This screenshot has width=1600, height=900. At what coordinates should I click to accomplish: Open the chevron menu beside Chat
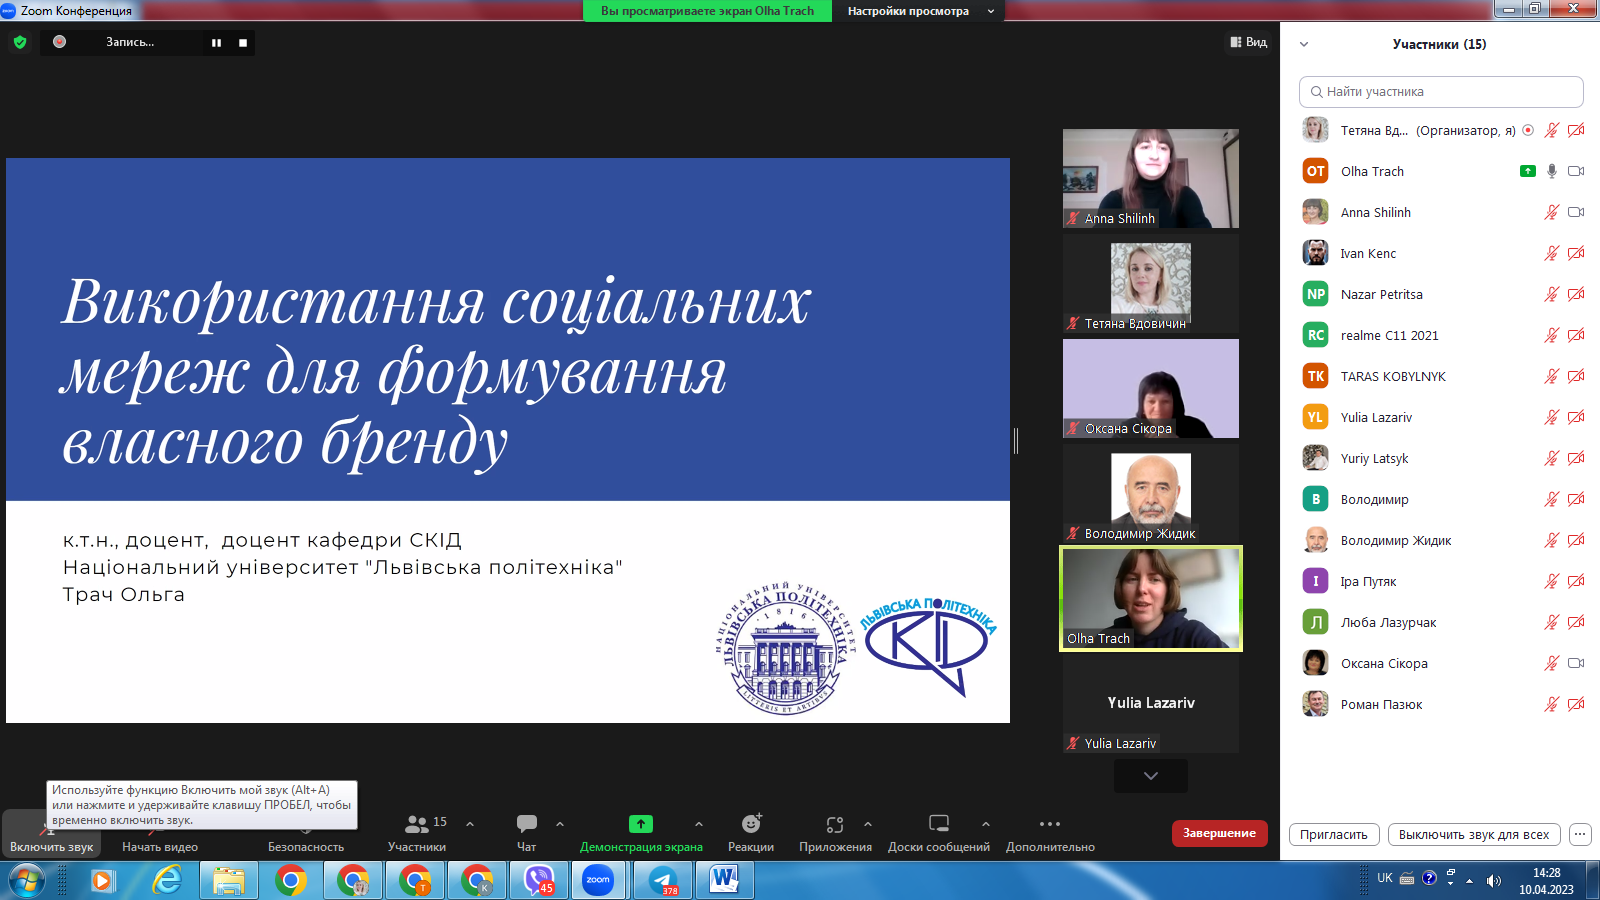pyautogui.click(x=560, y=824)
